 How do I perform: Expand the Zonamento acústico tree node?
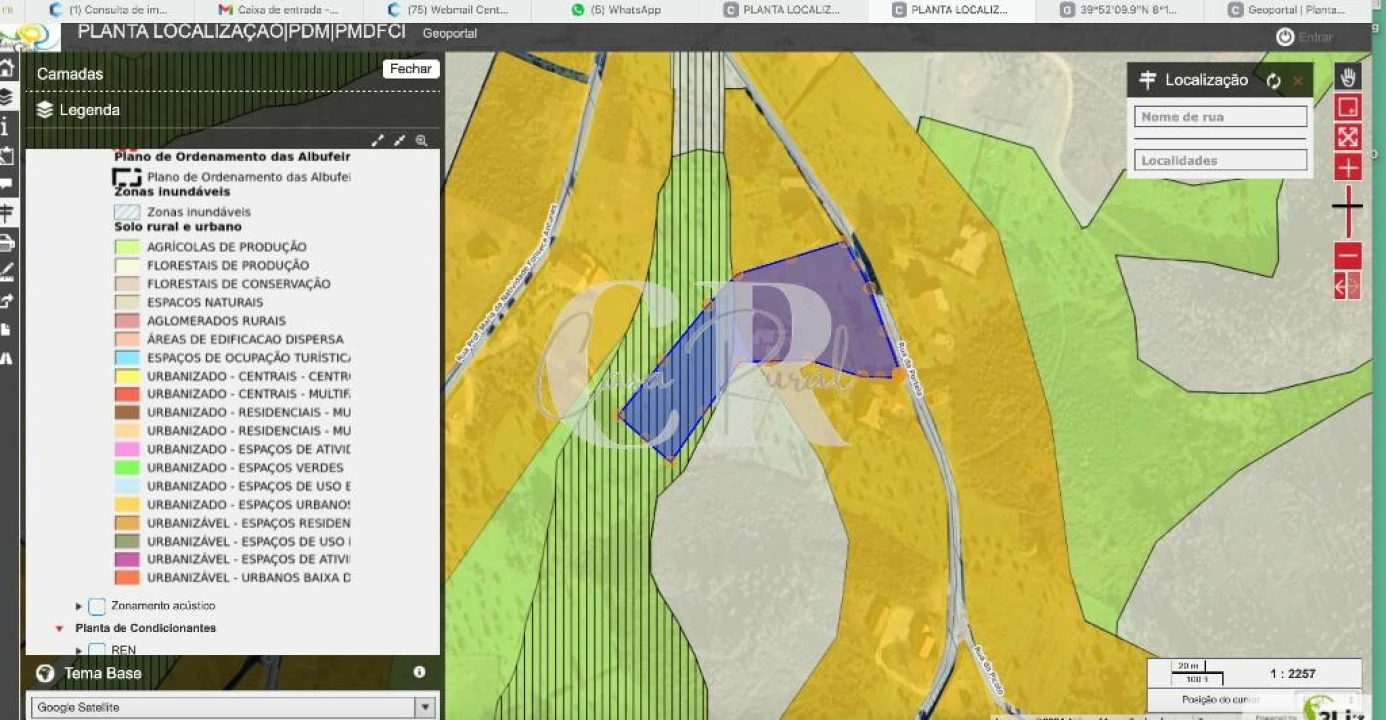(x=79, y=606)
